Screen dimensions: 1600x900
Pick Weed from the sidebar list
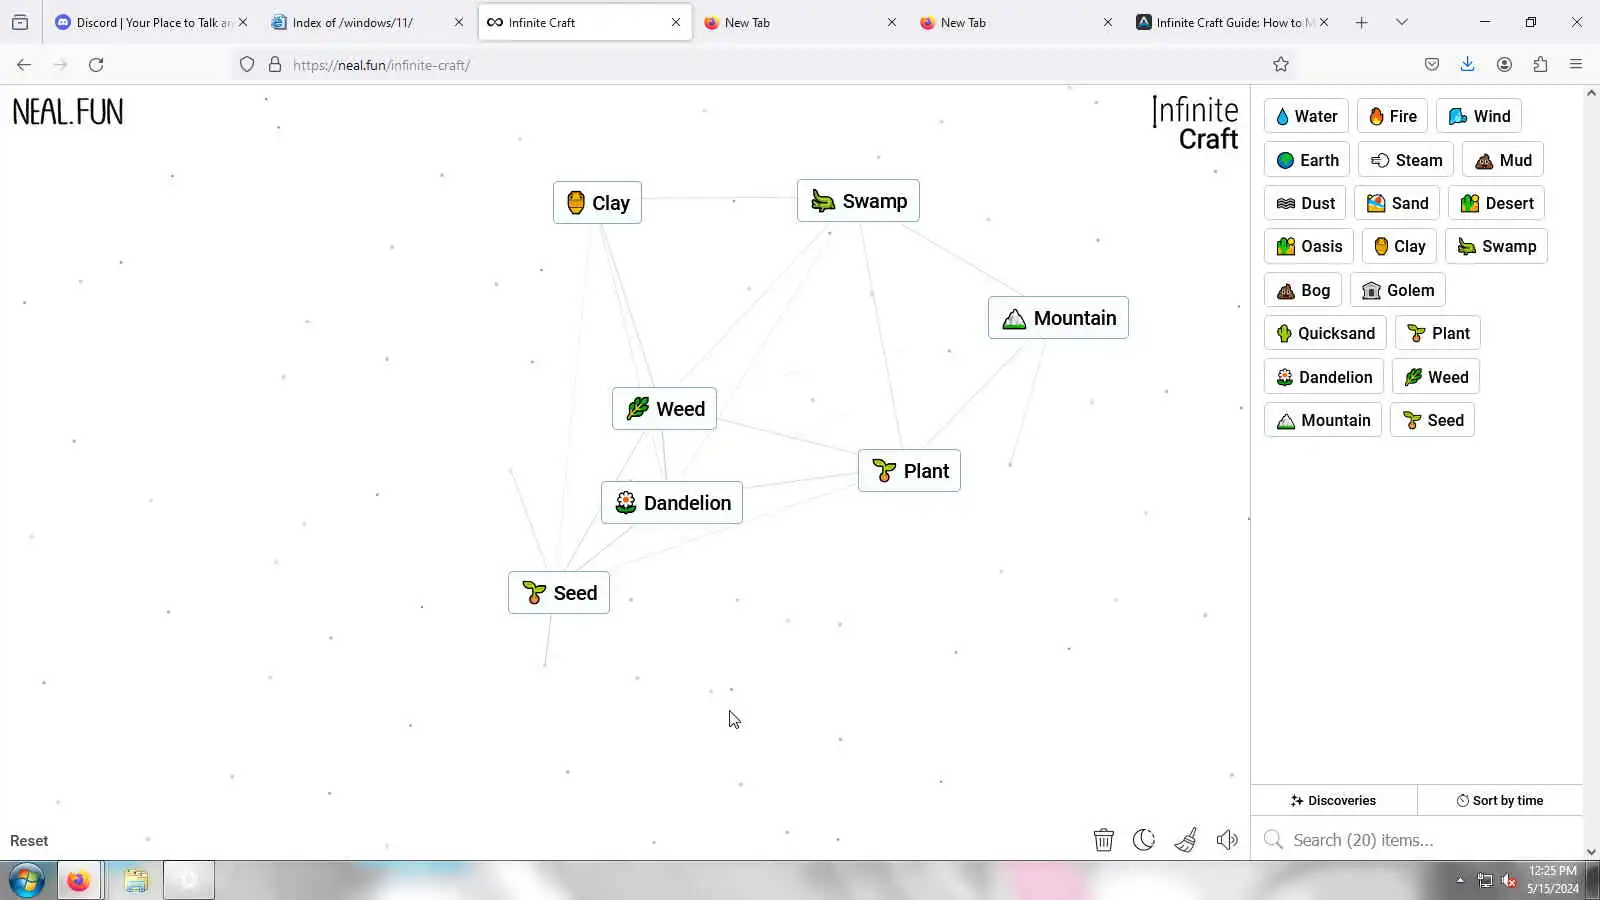click(x=1436, y=377)
